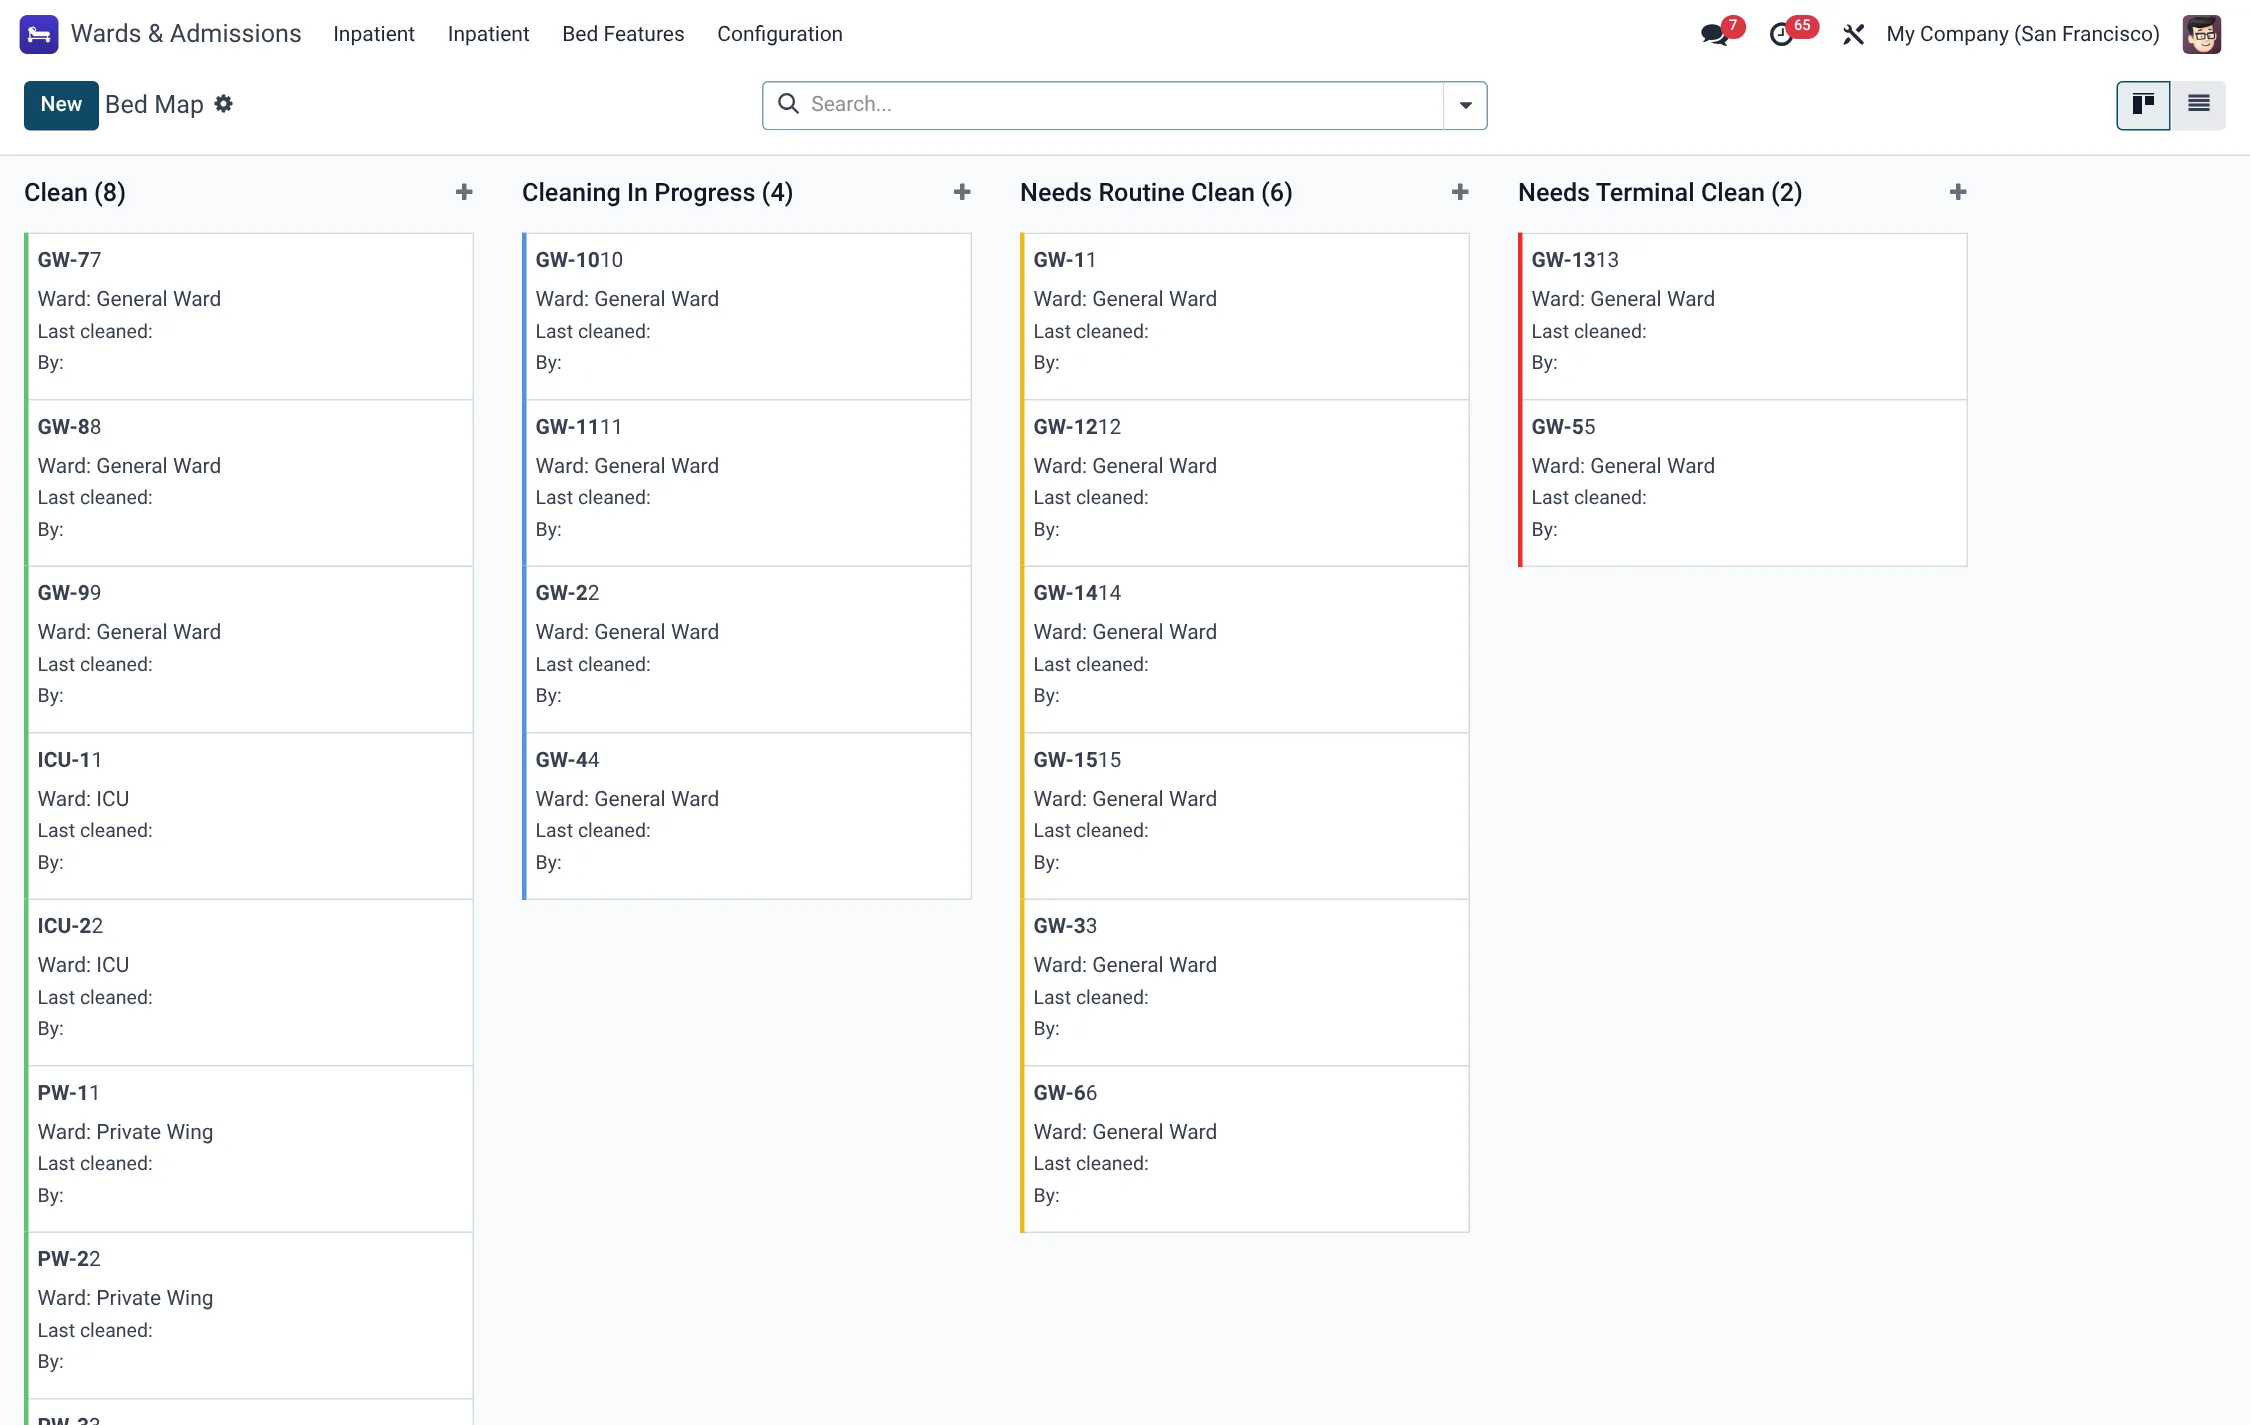Open the GW-88 bed card
The height and width of the screenshot is (1425, 2250).
249,483
